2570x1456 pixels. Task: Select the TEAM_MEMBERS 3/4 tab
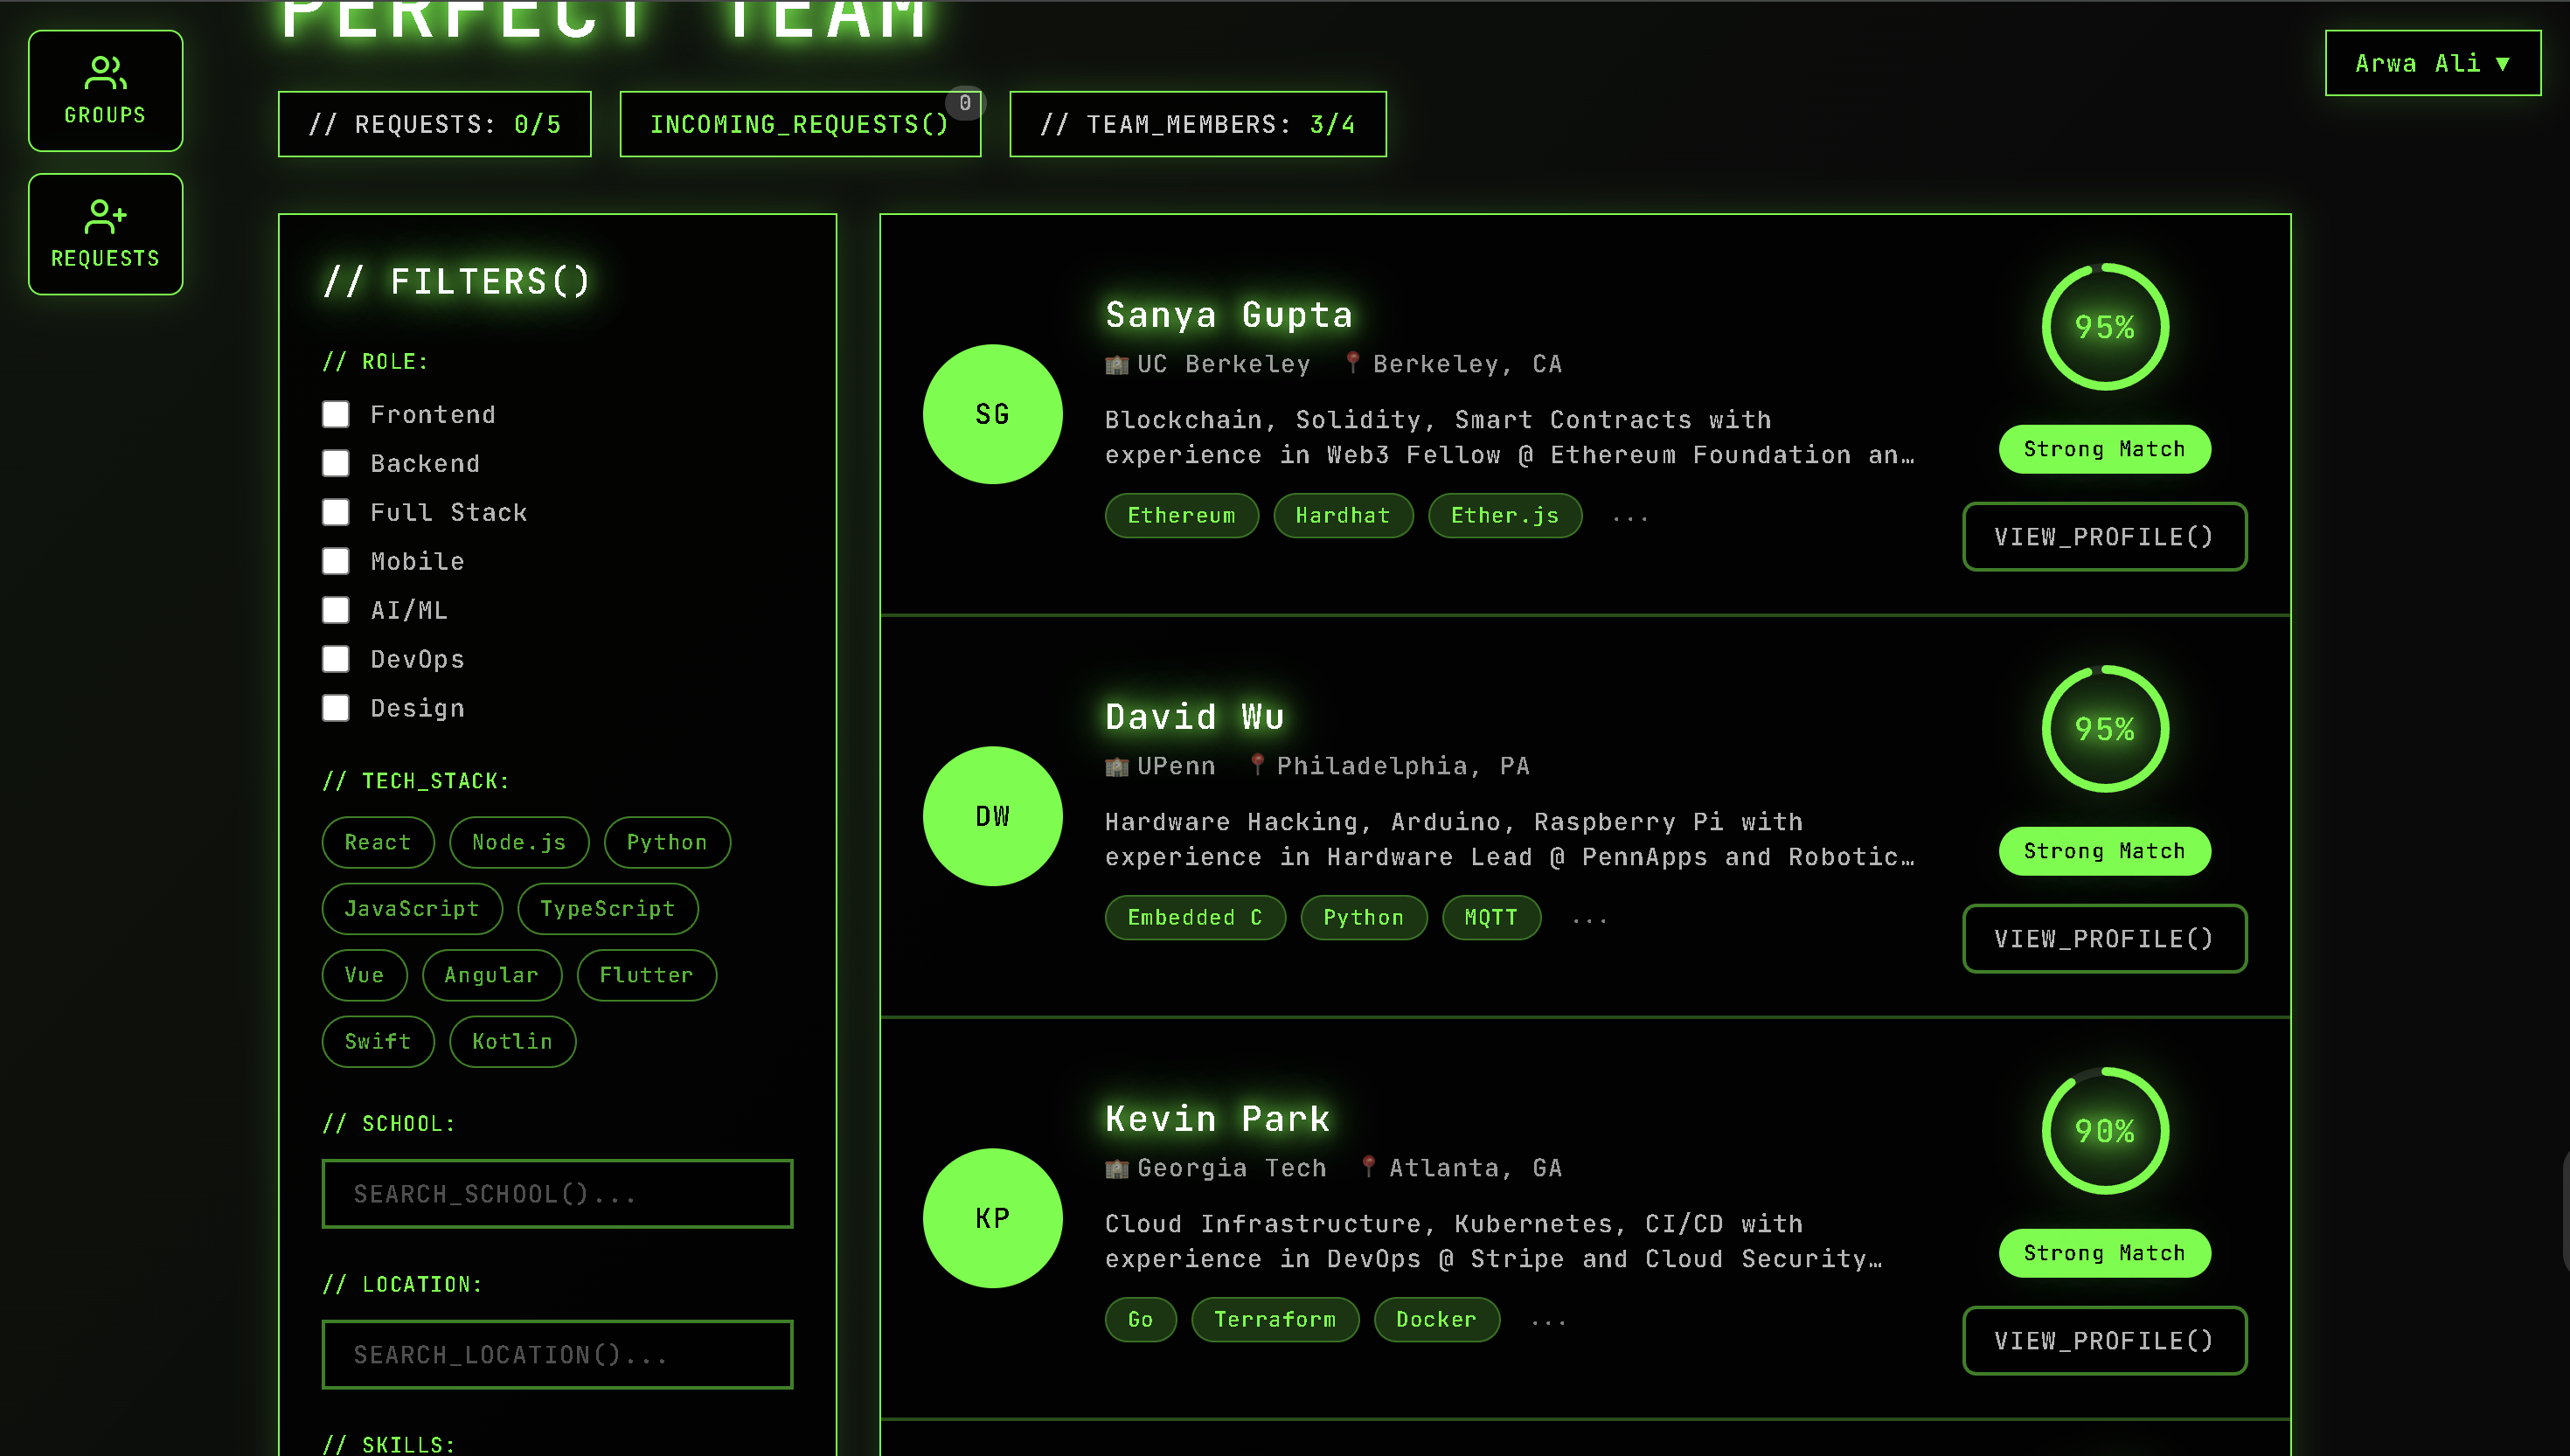tap(1197, 124)
